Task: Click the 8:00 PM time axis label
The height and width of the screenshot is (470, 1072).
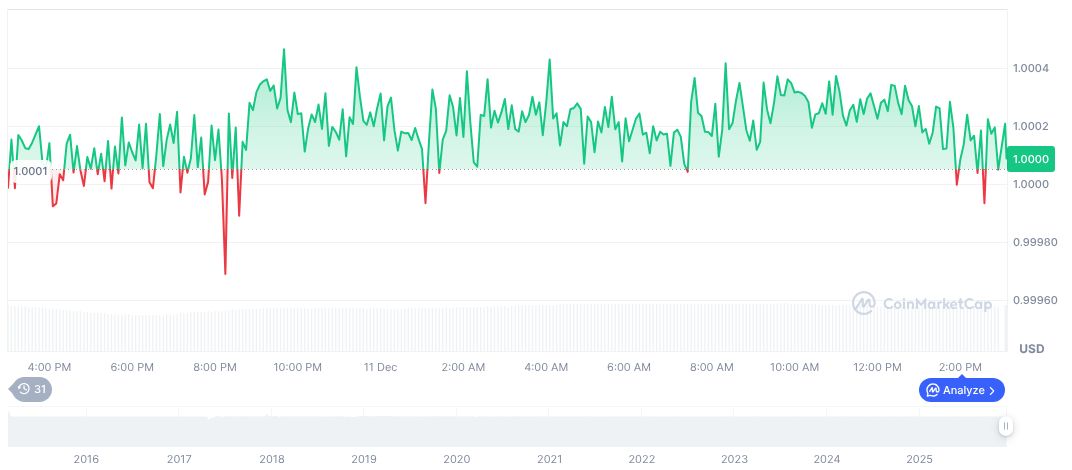Action: coord(215,367)
